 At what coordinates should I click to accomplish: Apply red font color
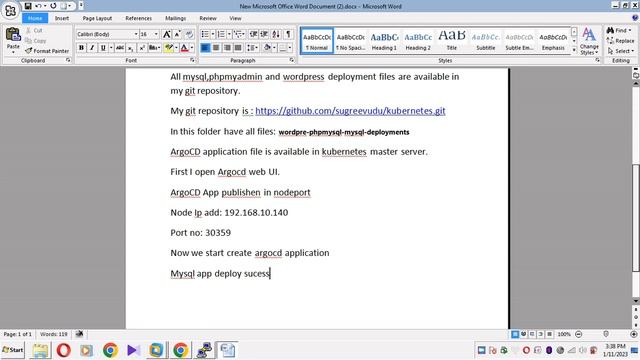click(184, 48)
